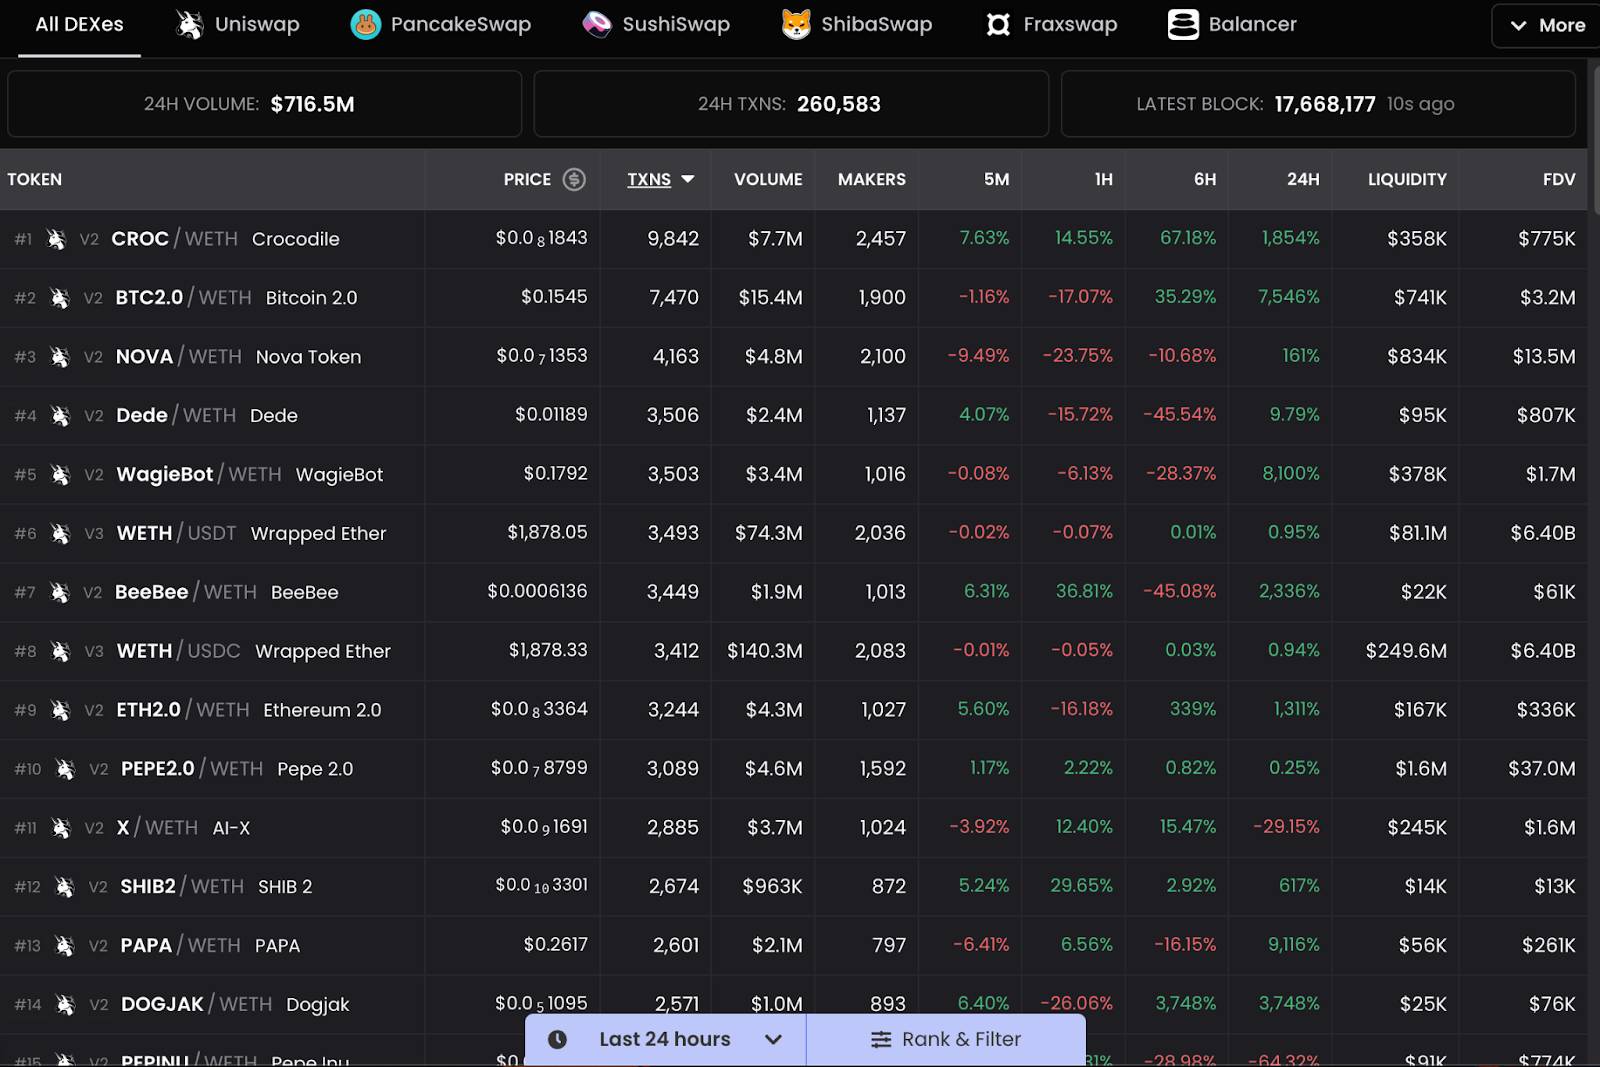Image resolution: width=1600 pixels, height=1067 pixels.
Task: Open the CROC / WETH Crocodile pair
Action: coord(794,239)
